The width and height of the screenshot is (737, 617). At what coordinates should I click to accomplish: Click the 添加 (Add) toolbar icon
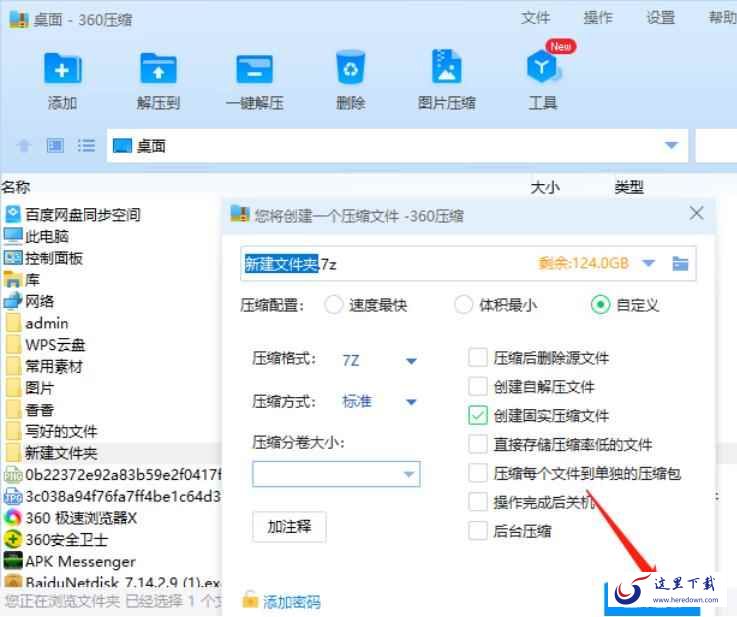(63, 69)
